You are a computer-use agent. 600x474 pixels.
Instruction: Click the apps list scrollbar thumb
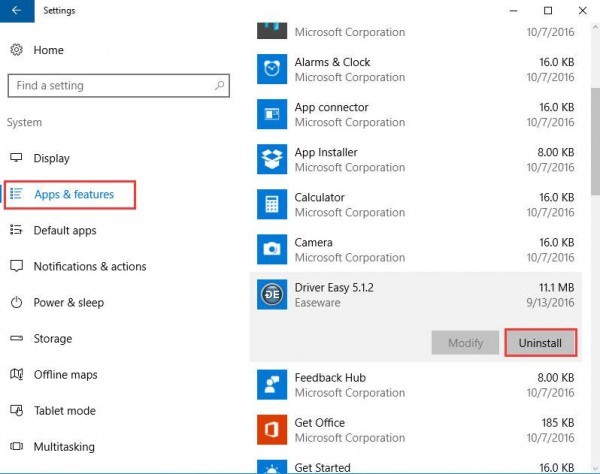coord(595,142)
